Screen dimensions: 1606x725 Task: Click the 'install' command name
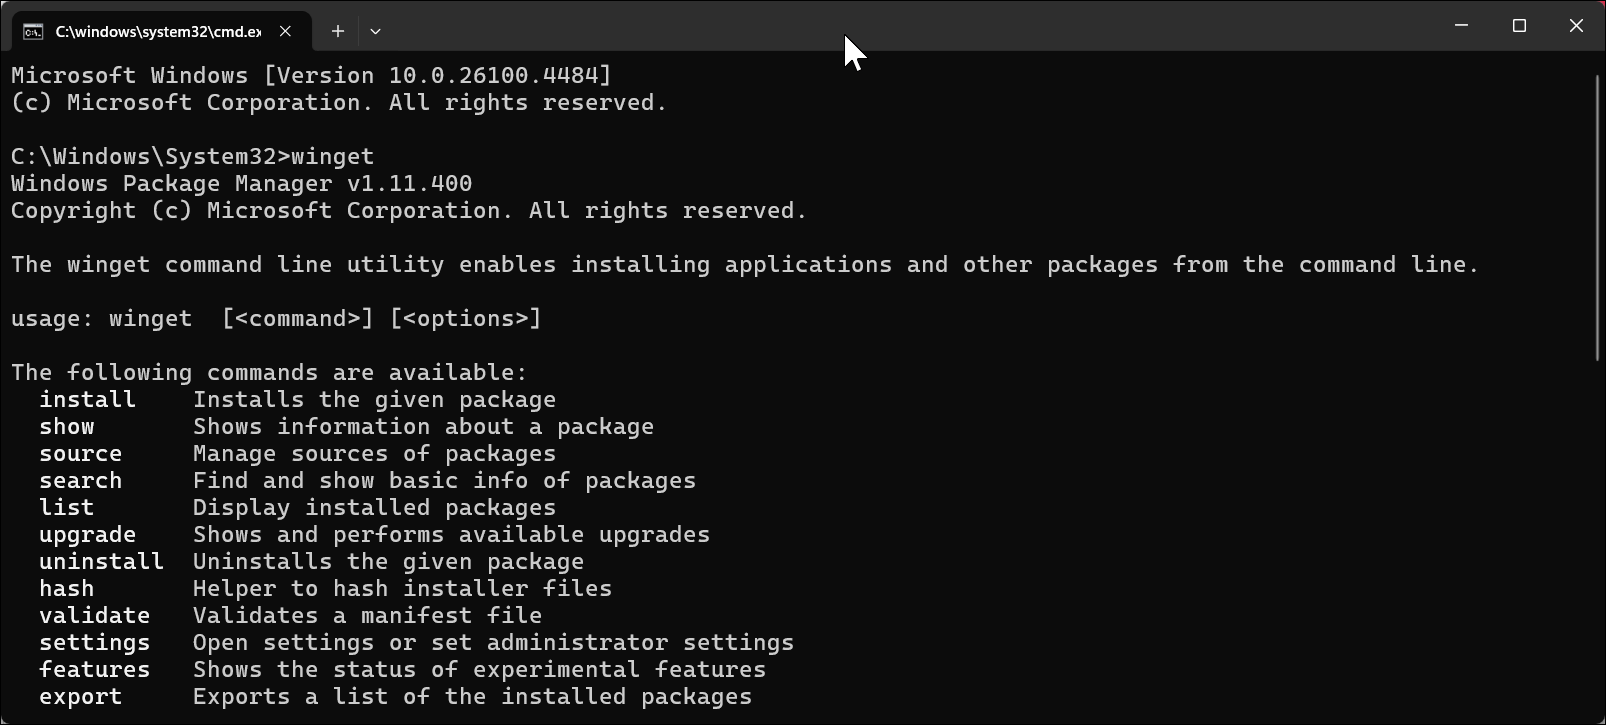87,400
